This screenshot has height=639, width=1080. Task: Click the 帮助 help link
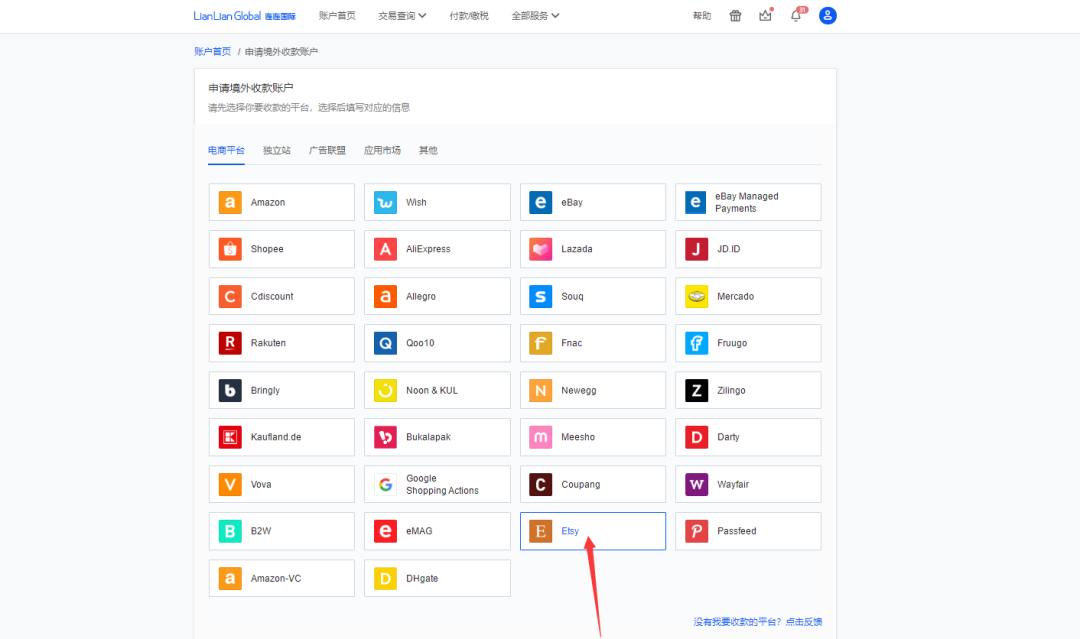pyautogui.click(x=702, y=15)
